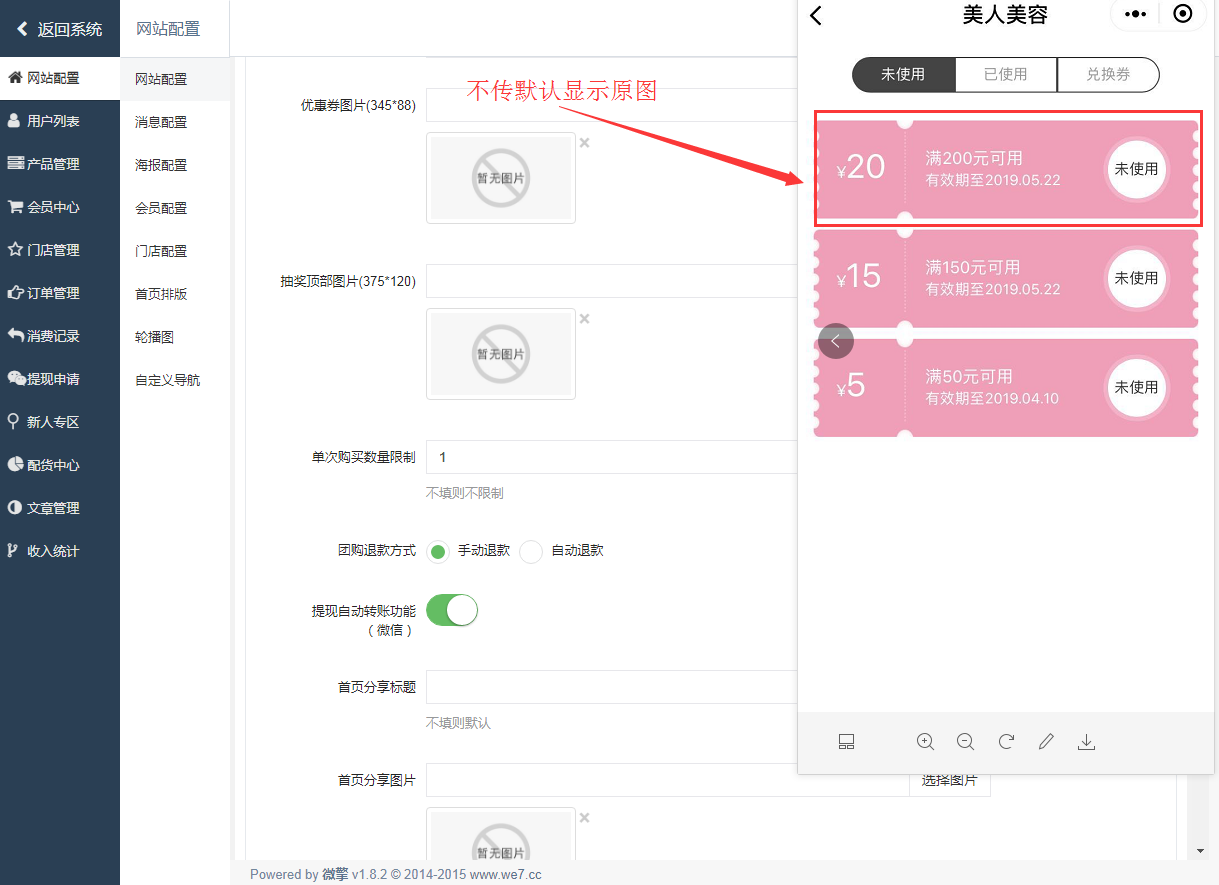
Task: Click the 有效期至2019.04.10 text
Action: point(992,398)
